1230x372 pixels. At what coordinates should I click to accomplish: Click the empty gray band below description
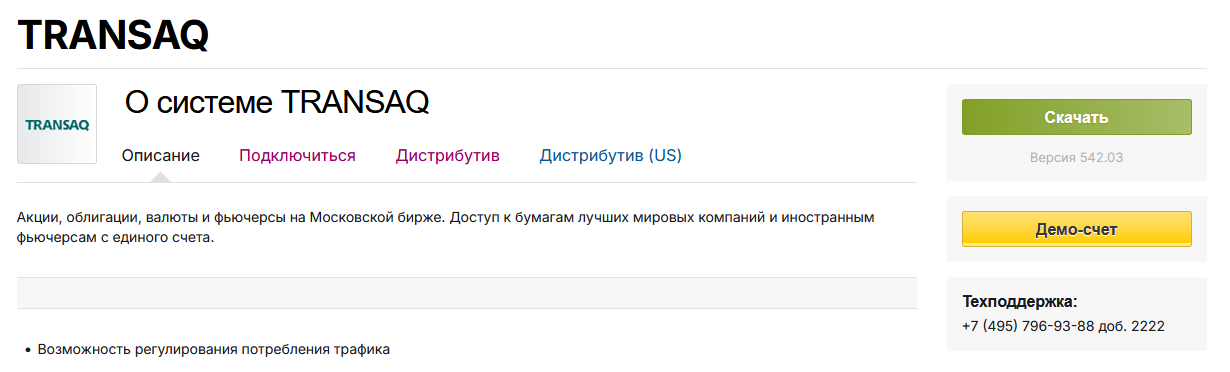coord(467,293)
